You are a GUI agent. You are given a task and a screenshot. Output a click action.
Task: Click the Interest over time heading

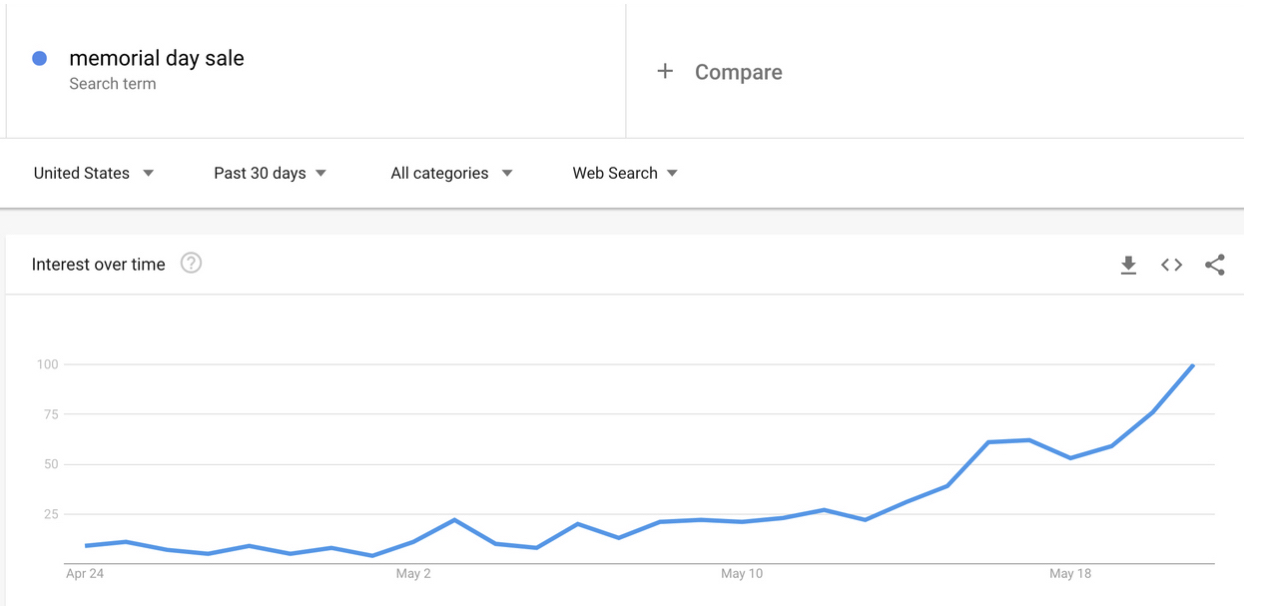coord(98,265)
